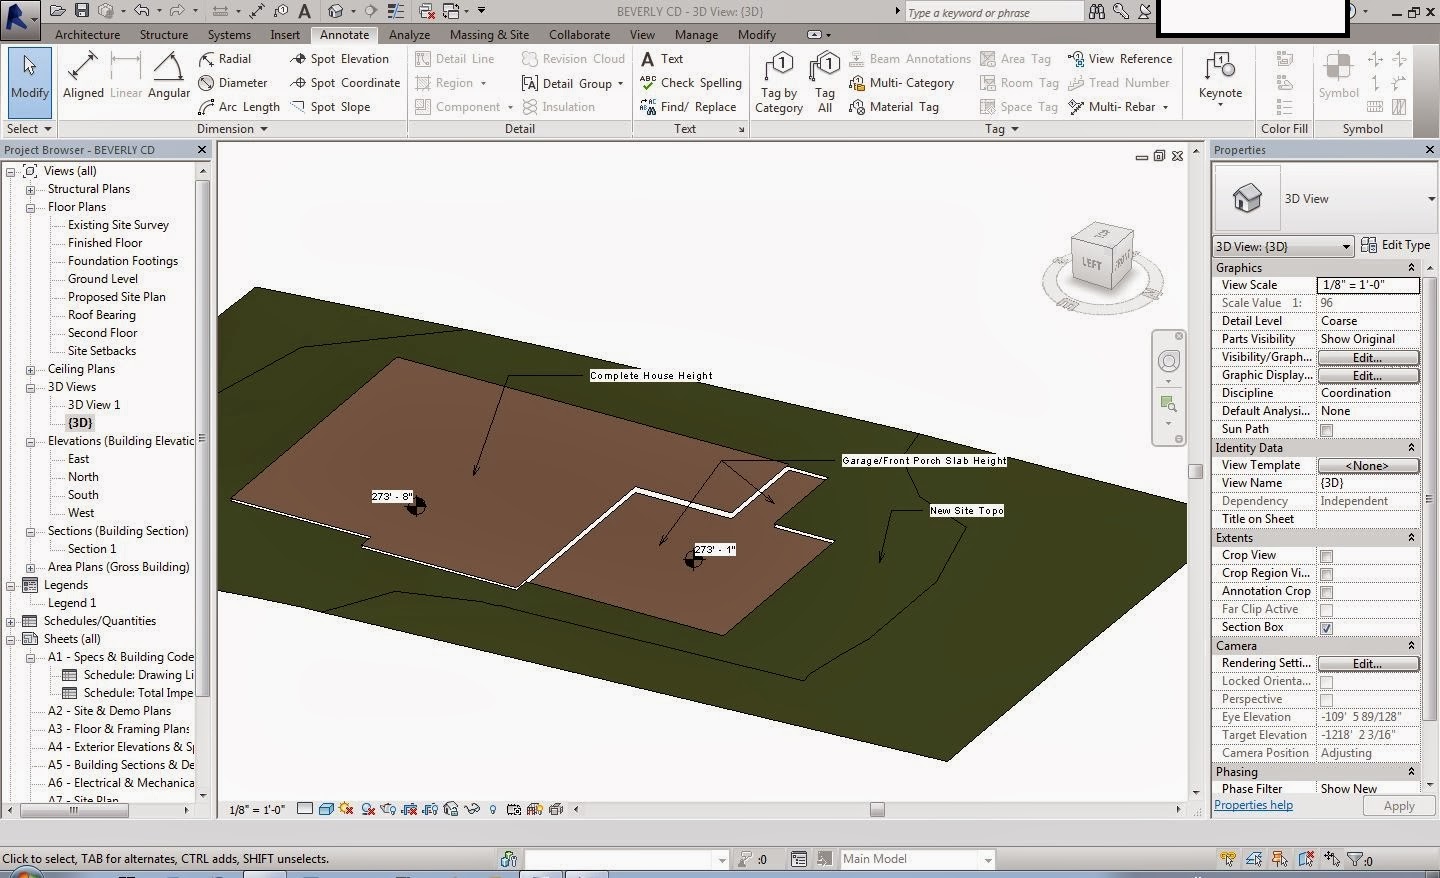Open Temporary Hide/Isolate on view control bar
Screen dimensions: 1440x878
coord(471,809)
